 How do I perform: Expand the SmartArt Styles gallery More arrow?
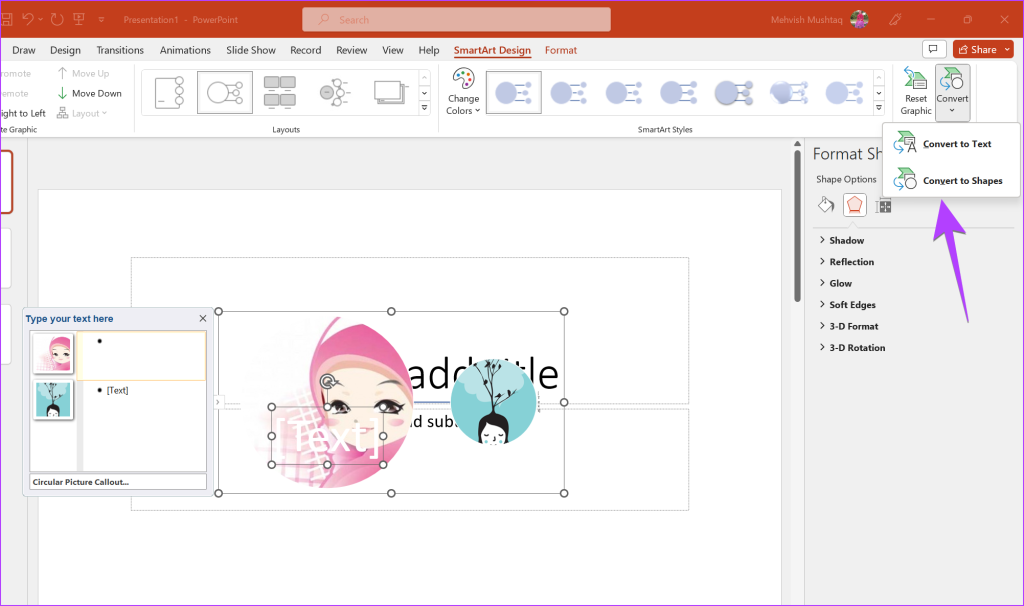[x=879, y=108]
